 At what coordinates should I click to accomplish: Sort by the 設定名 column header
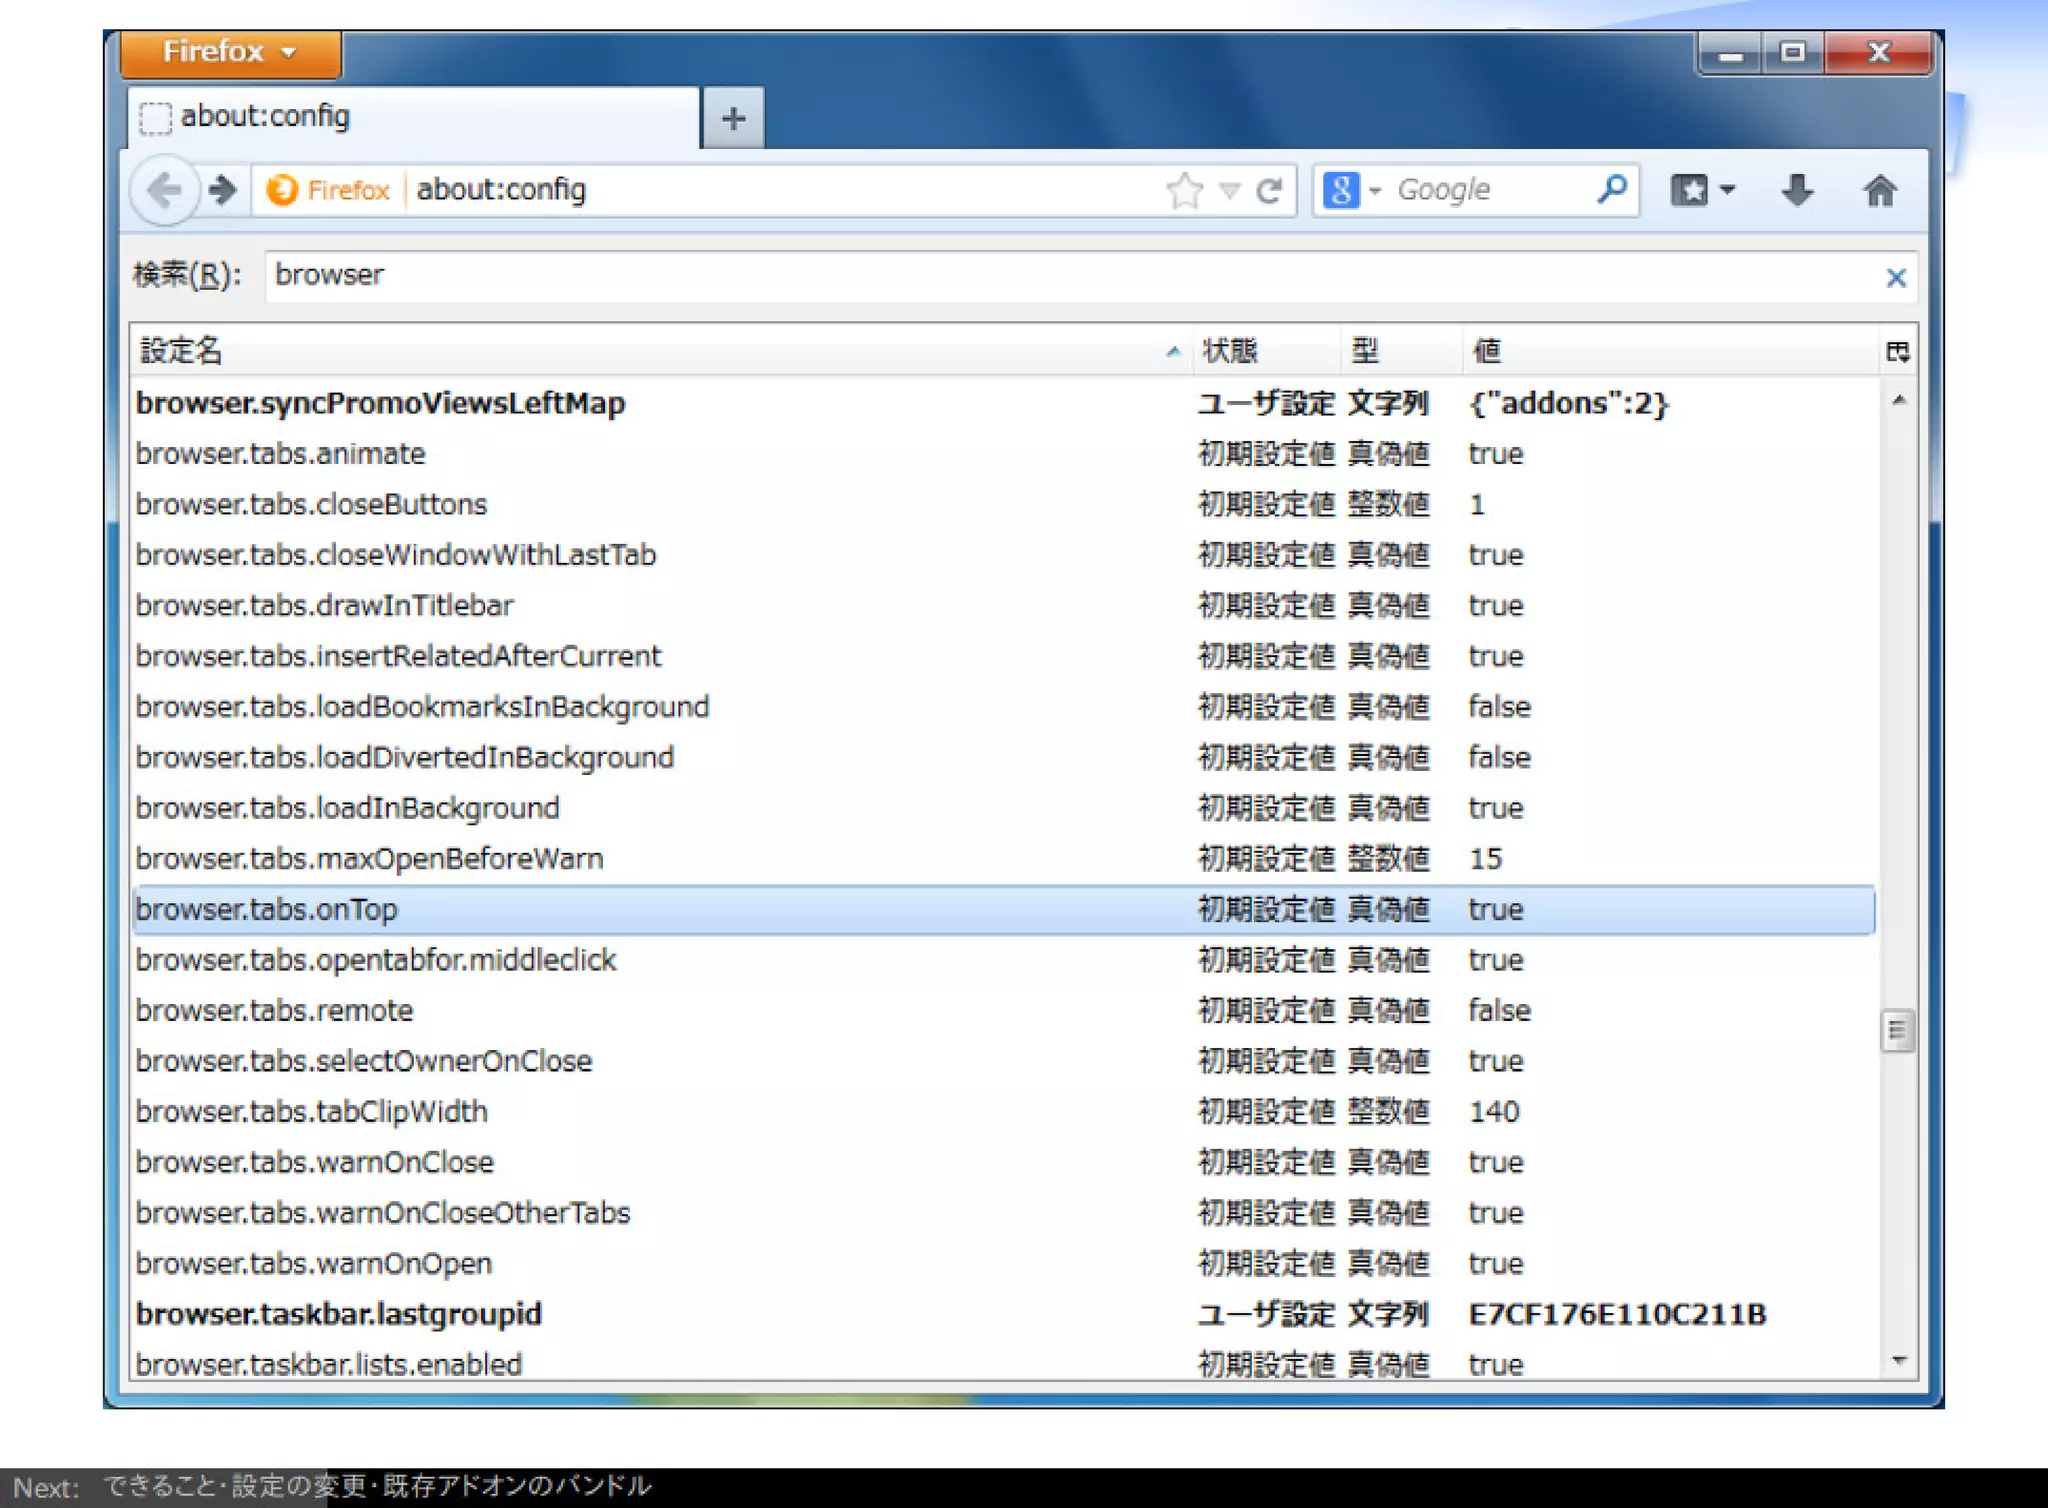point(660,351)
